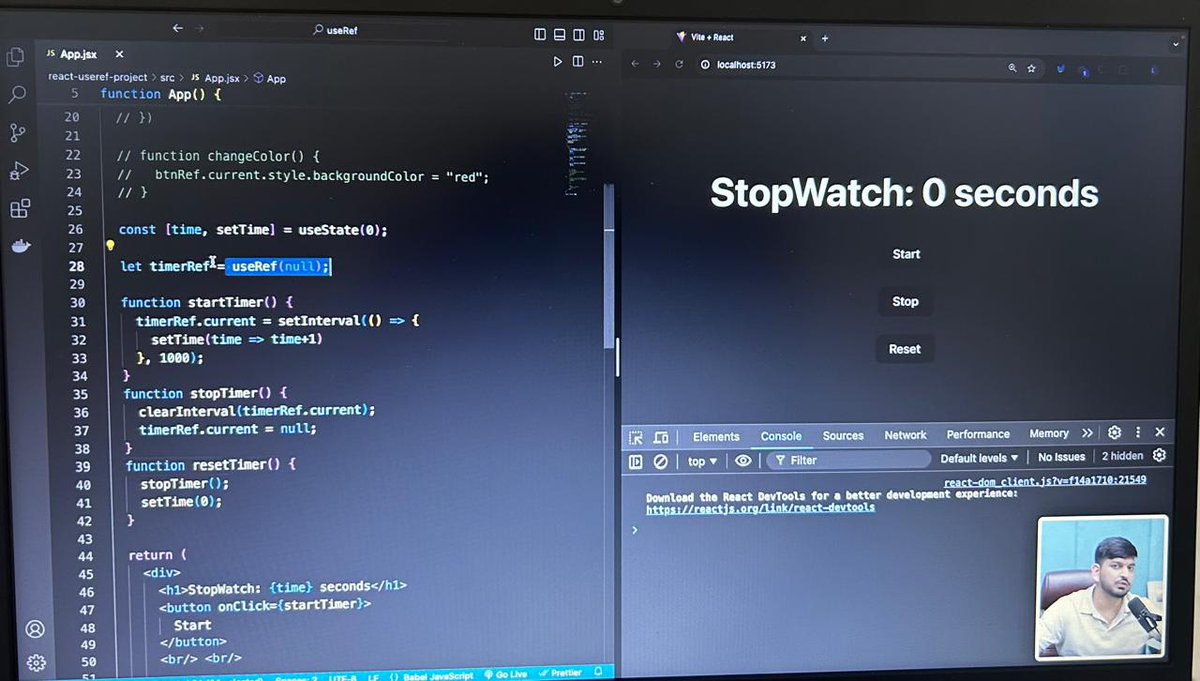
Task: Click src folder in the breadcrumb
Action: click(x=167, y=77)
